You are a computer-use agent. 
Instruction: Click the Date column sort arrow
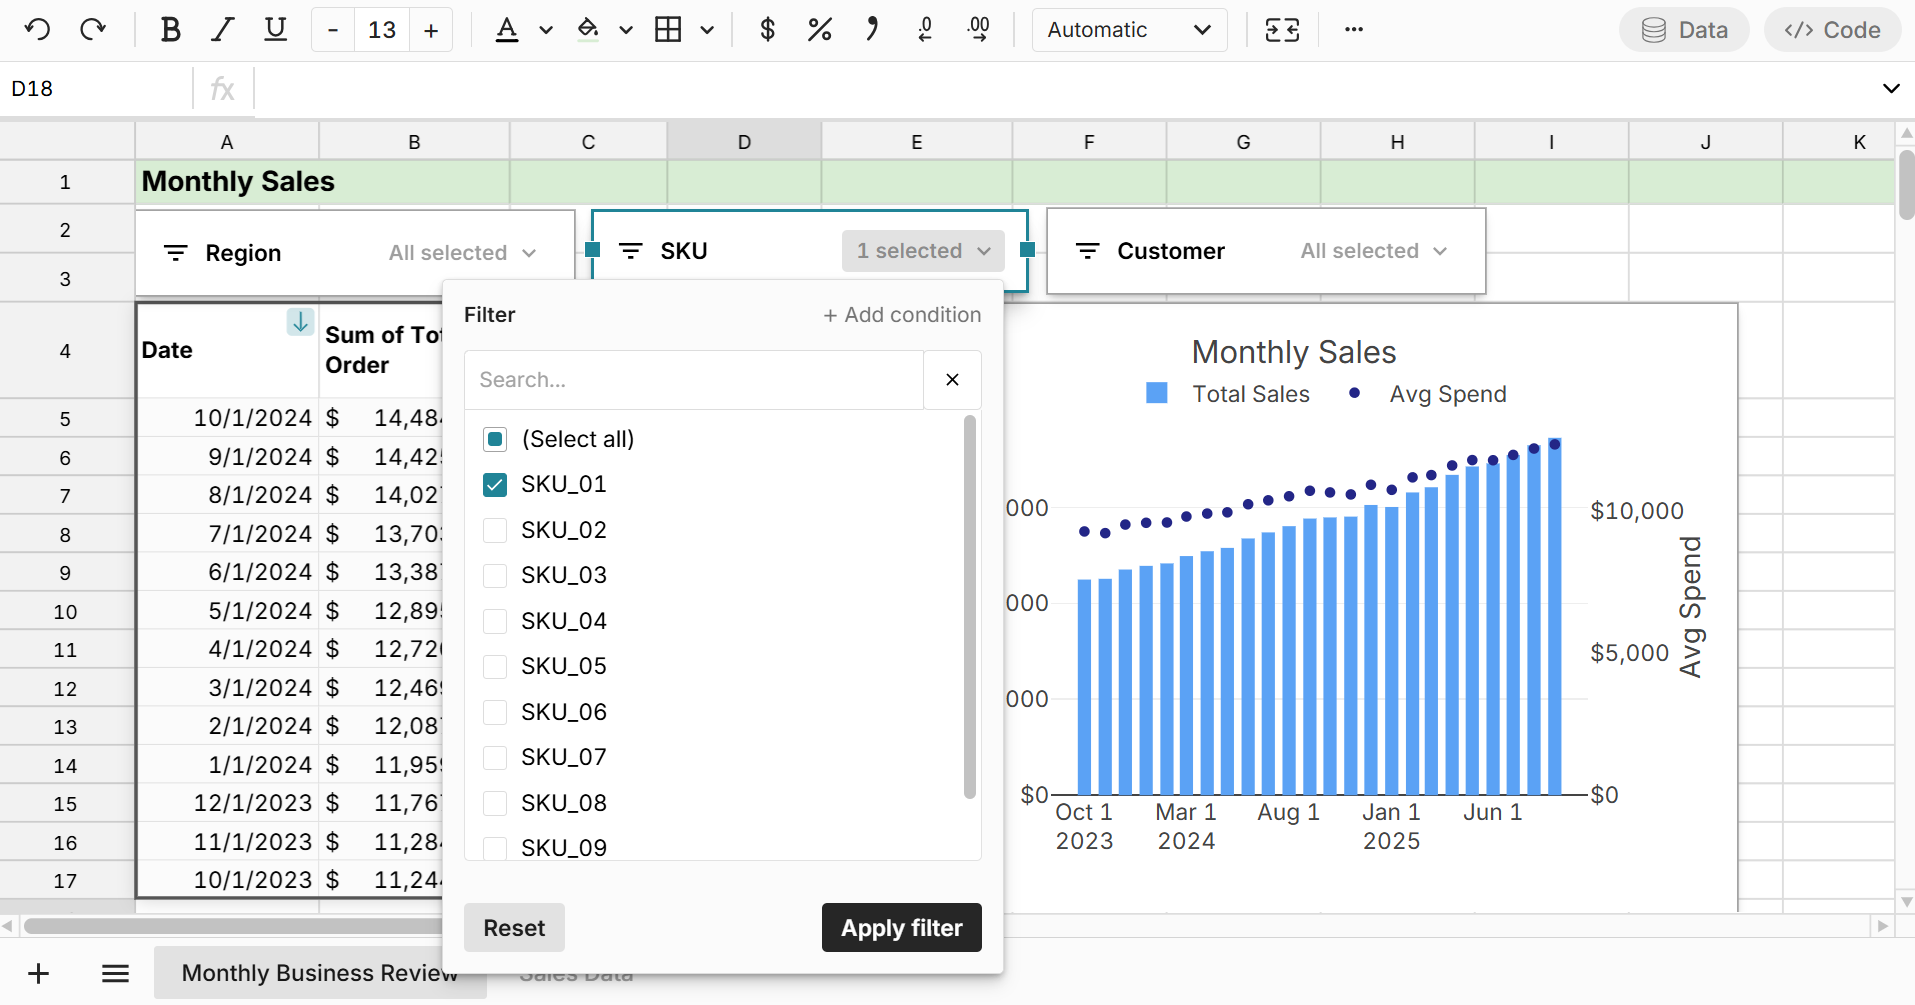[x=300, y=322]
